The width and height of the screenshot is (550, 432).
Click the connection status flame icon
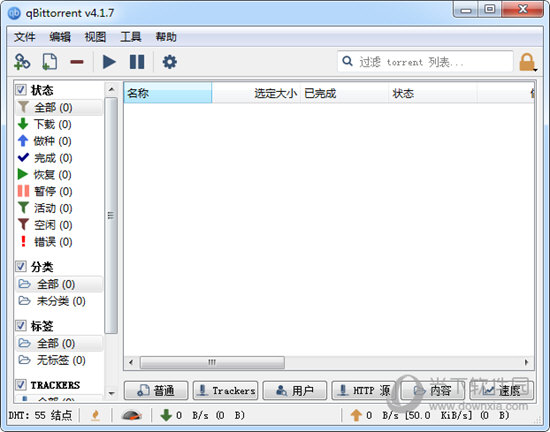95,415
